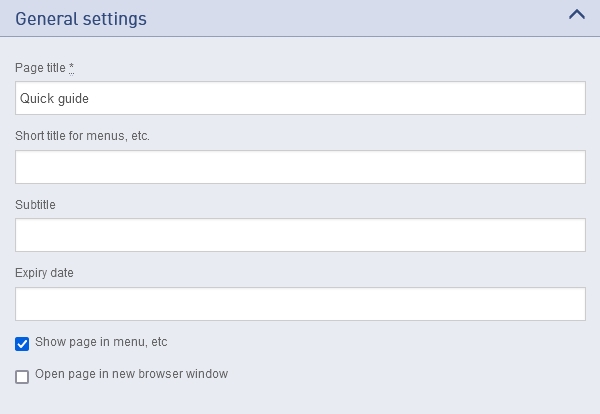Click the "Subtitle" field label

(35, 204)
